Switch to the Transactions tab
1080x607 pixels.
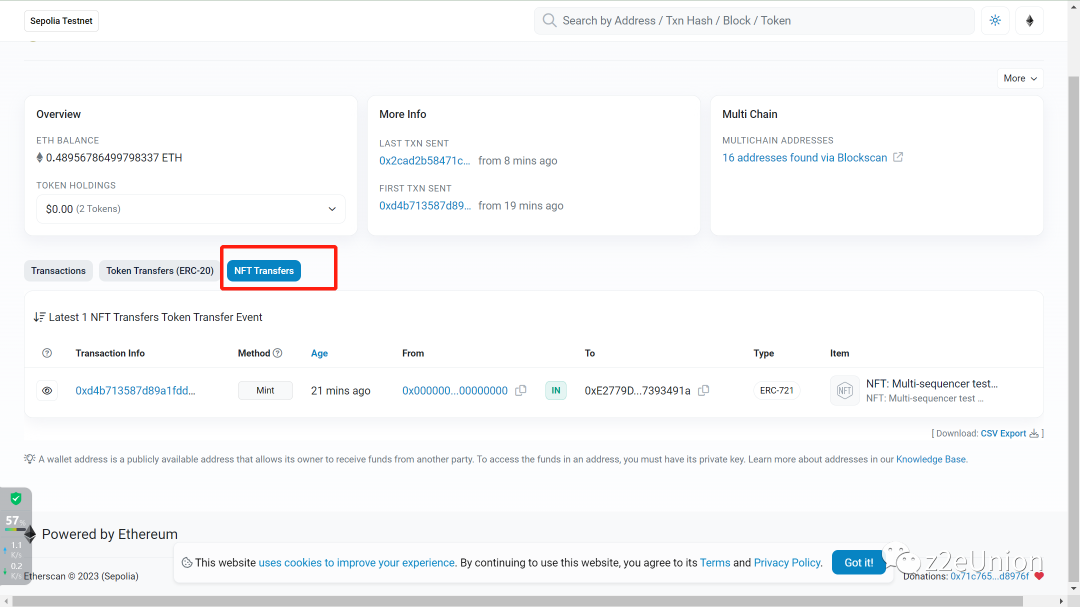58,271
